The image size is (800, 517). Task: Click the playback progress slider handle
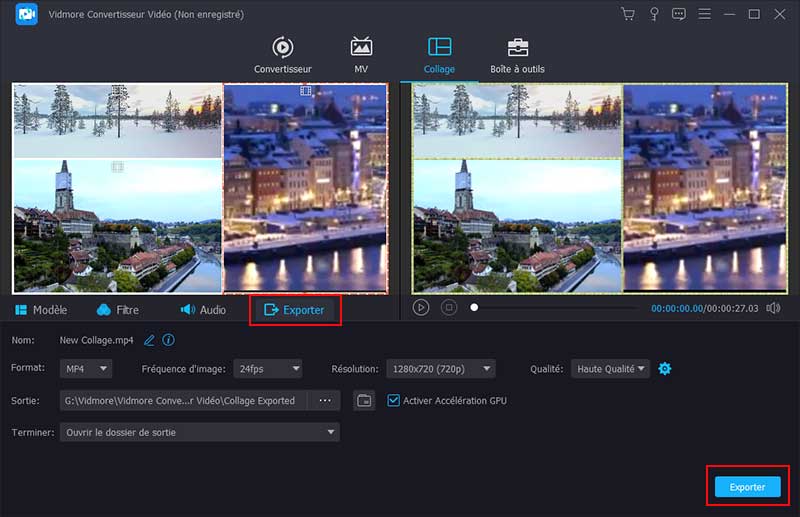[x=474, y=308]
